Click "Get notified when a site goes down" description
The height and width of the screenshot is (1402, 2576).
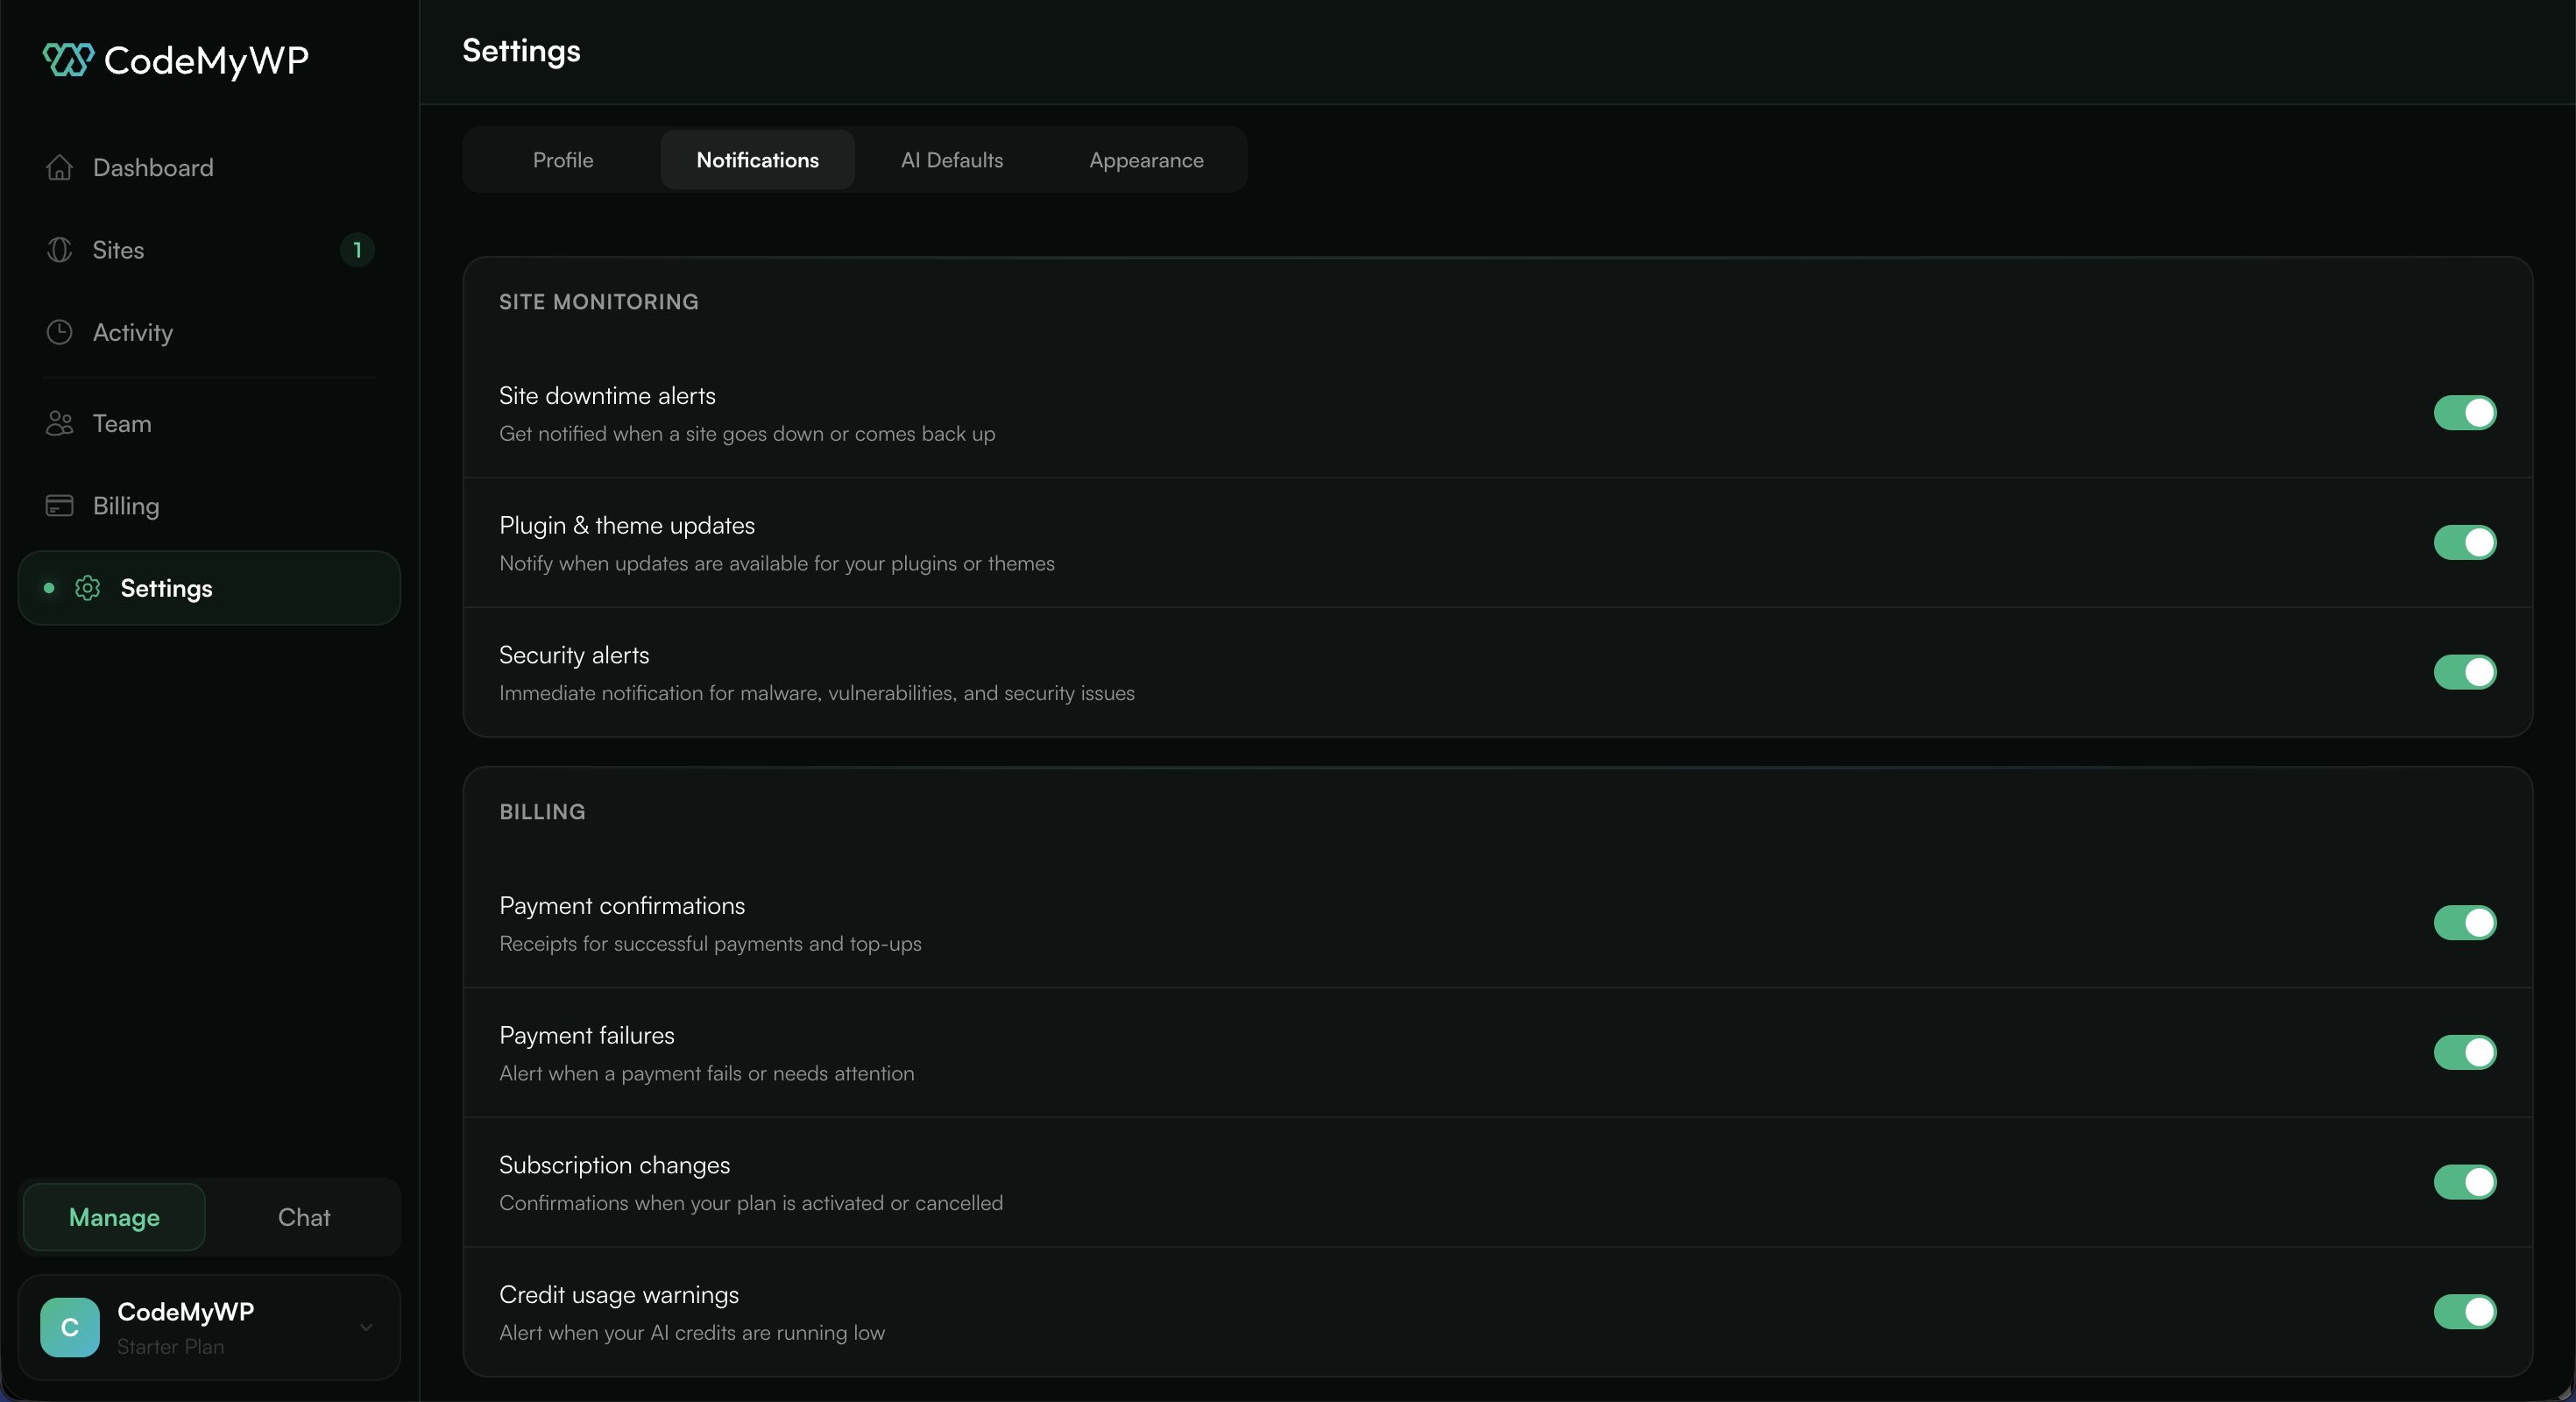click(x=747, y=434)
